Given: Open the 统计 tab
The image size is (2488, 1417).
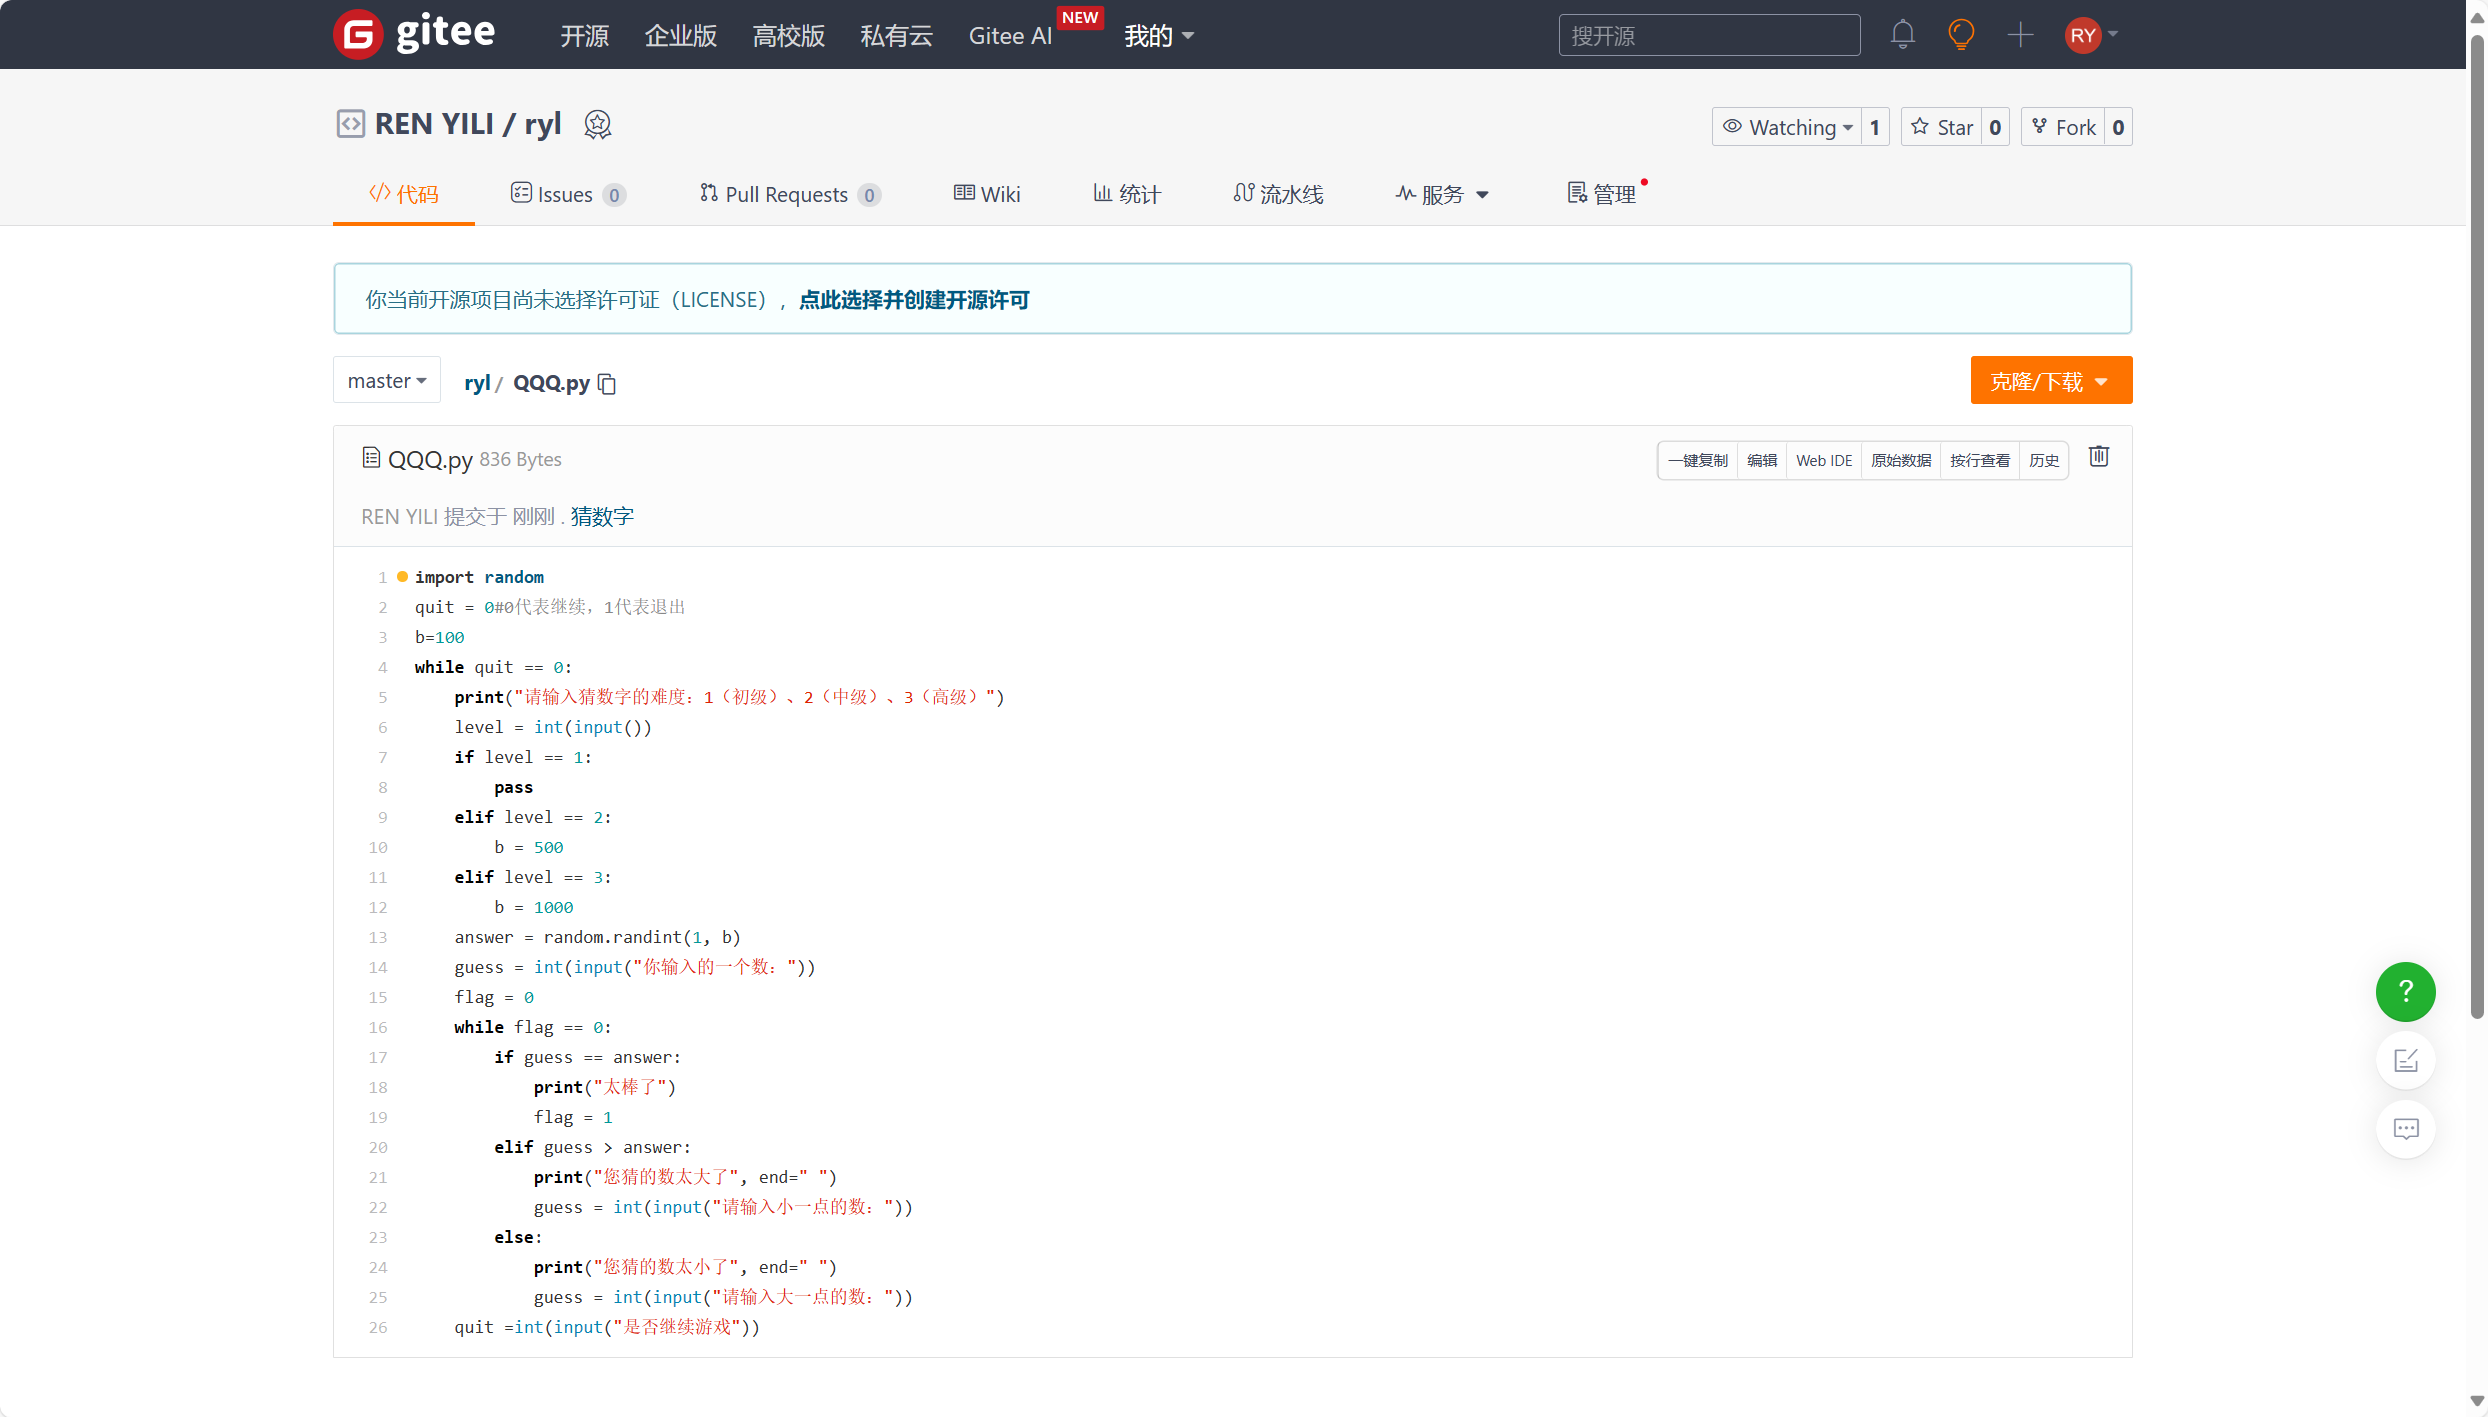Looking at the screenshot, I should 1127,194.
